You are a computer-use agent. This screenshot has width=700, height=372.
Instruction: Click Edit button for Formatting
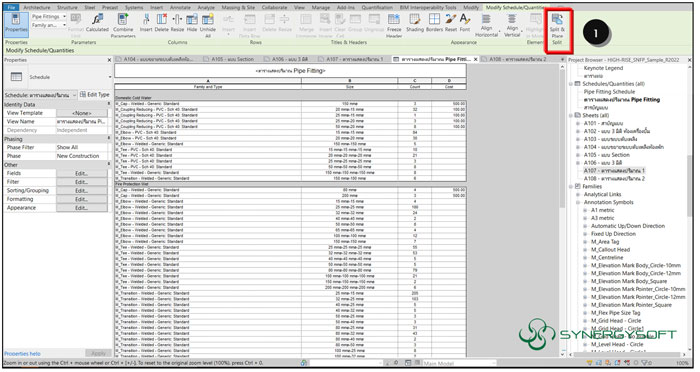82,199
